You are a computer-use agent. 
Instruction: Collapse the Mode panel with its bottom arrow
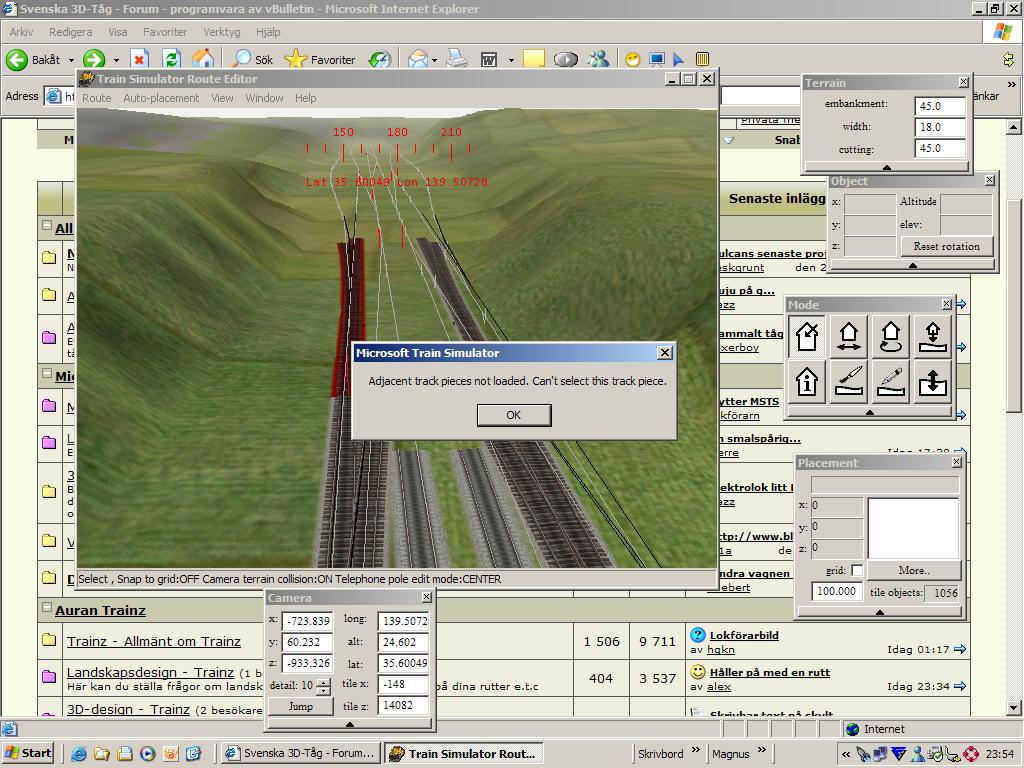coord(869,413)
